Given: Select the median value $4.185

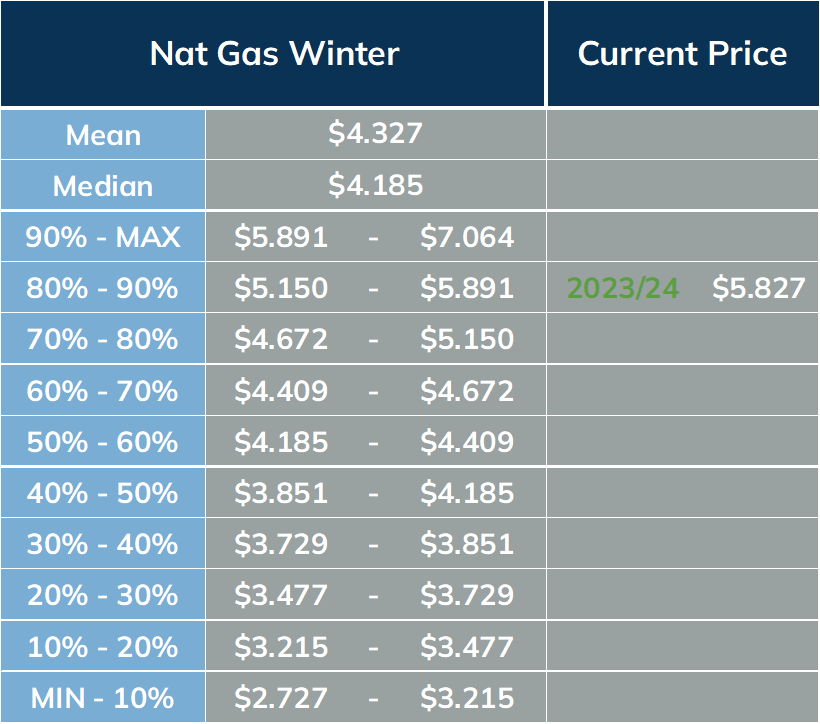Looking at the screenshot, I should pyautogui.click(x=375, y=185).
